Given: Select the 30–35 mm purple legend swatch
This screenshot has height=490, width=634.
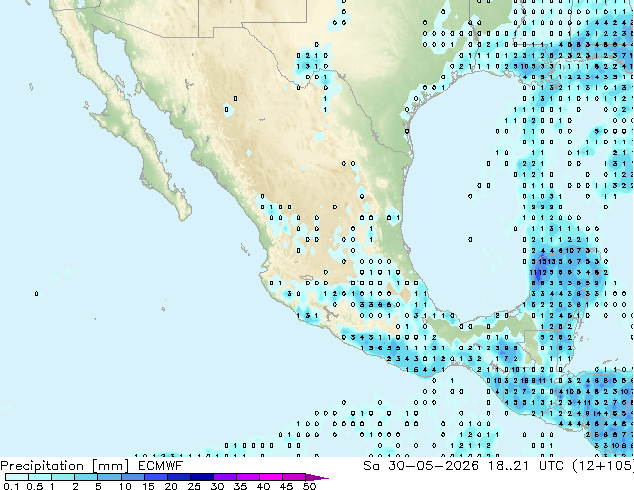Looking at the screenshot, I should tap(225, 477).
